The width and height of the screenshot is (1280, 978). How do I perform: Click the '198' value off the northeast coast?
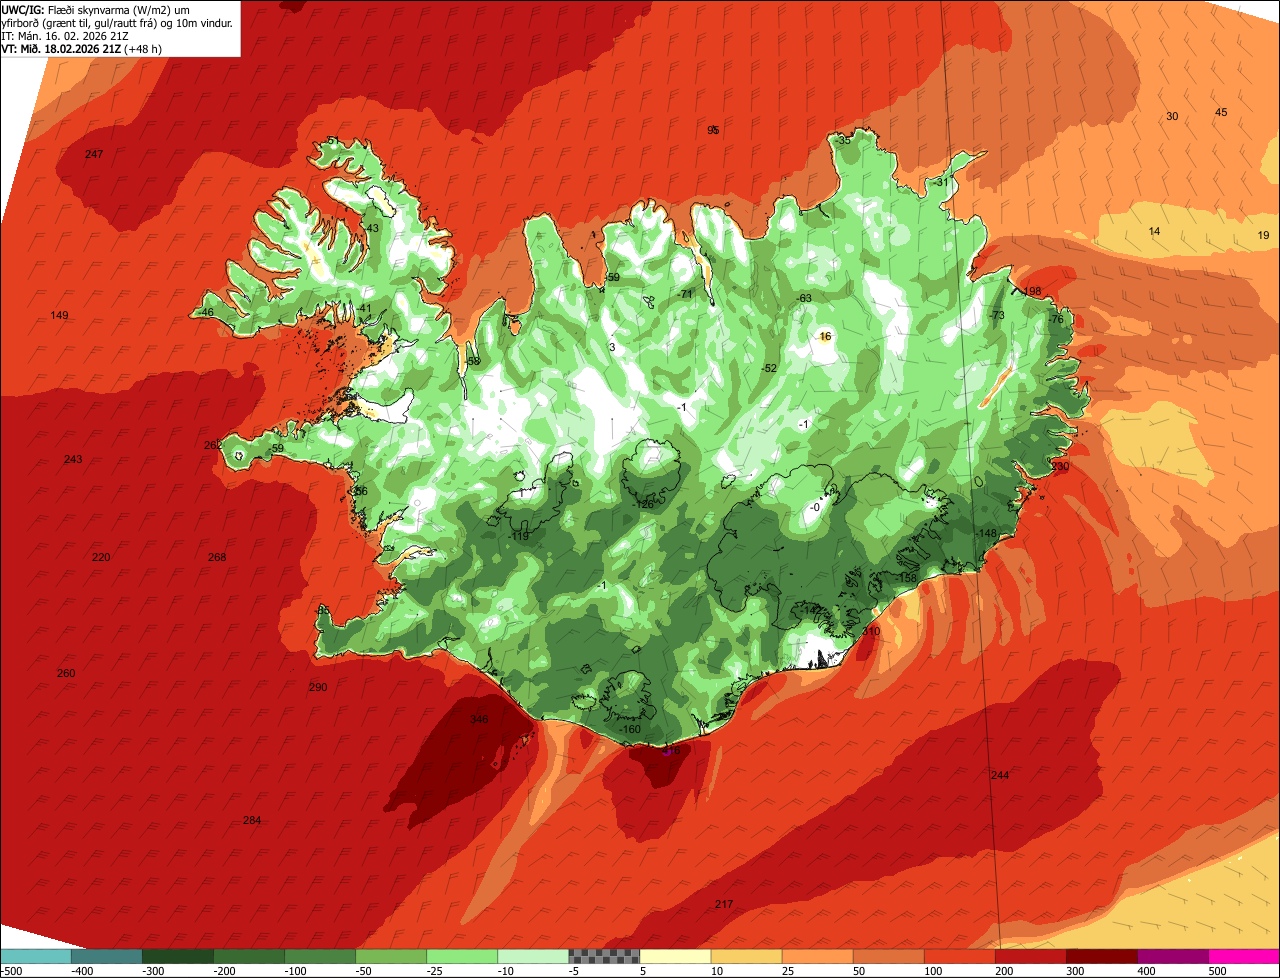point(1033,291)
